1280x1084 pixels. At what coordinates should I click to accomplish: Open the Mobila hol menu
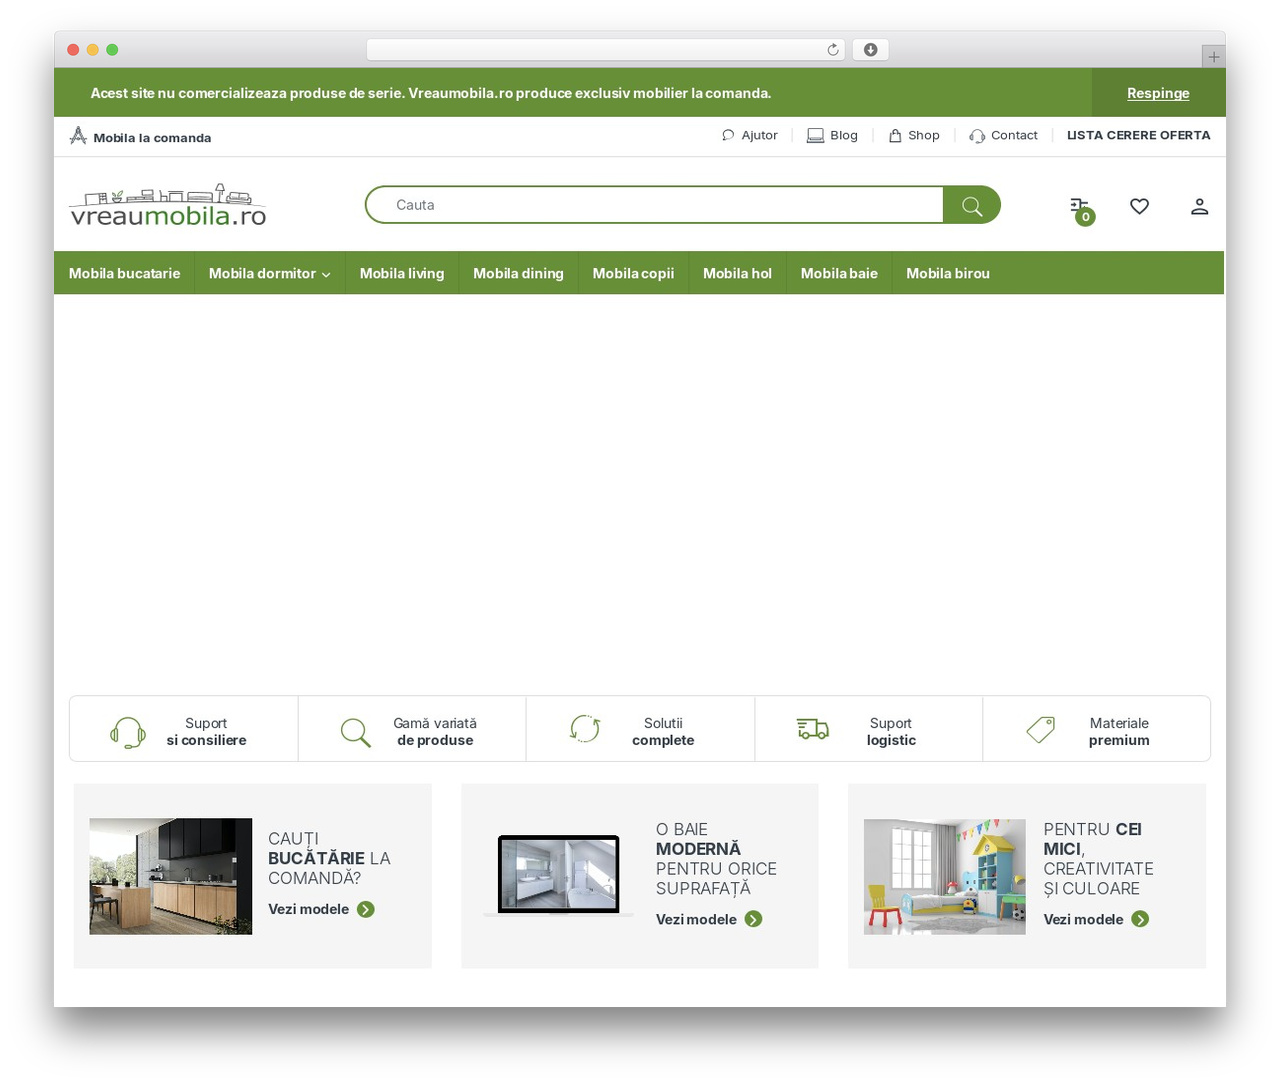(x=737, y=273)
